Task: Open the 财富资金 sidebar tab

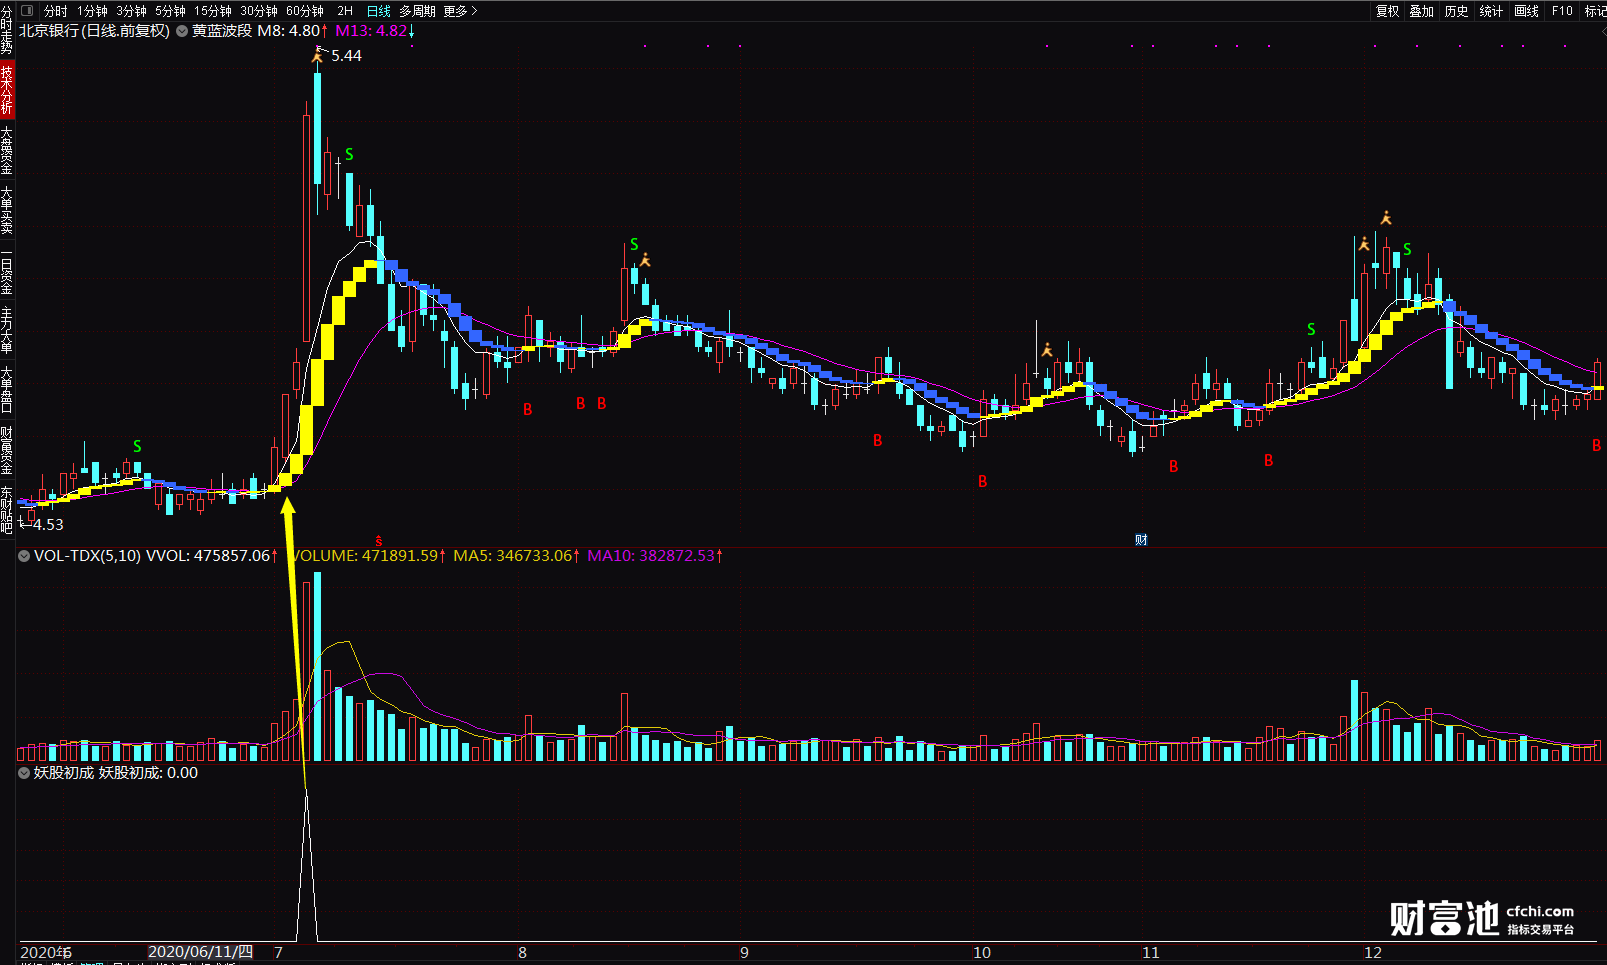Action: pyautogui.click(x=7, y=450)
